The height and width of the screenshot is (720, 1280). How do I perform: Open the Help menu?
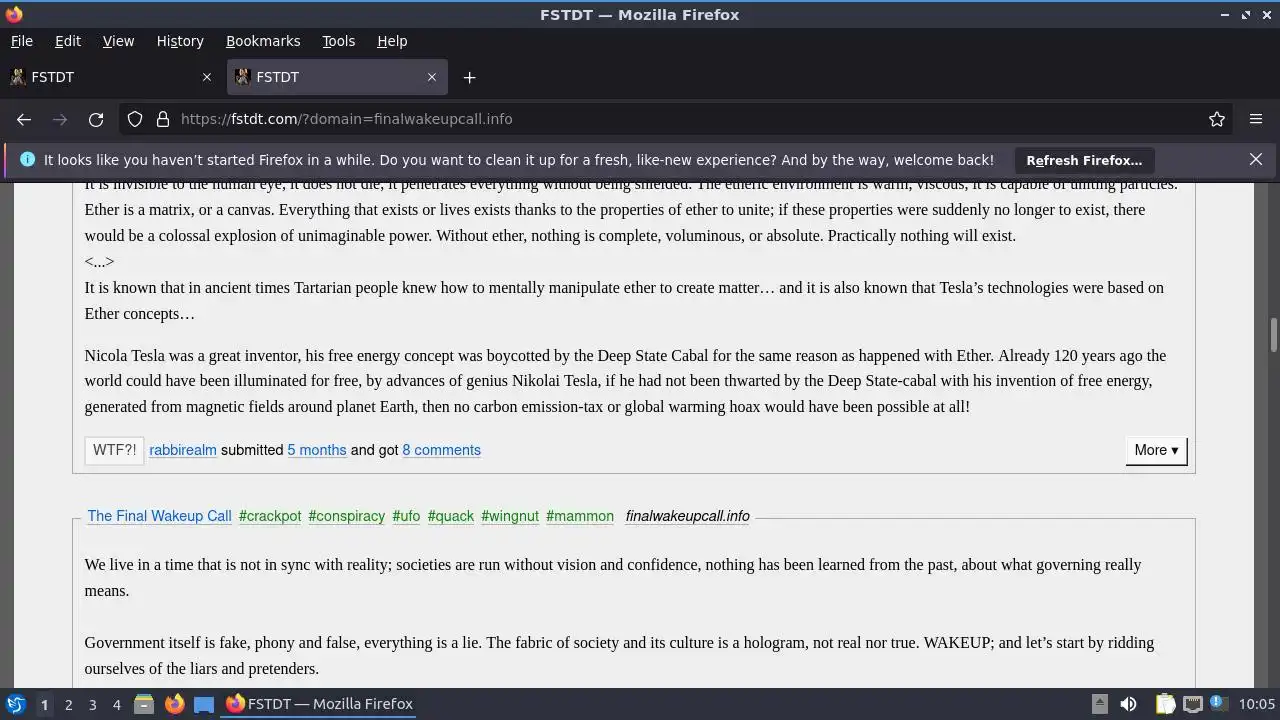392,41
